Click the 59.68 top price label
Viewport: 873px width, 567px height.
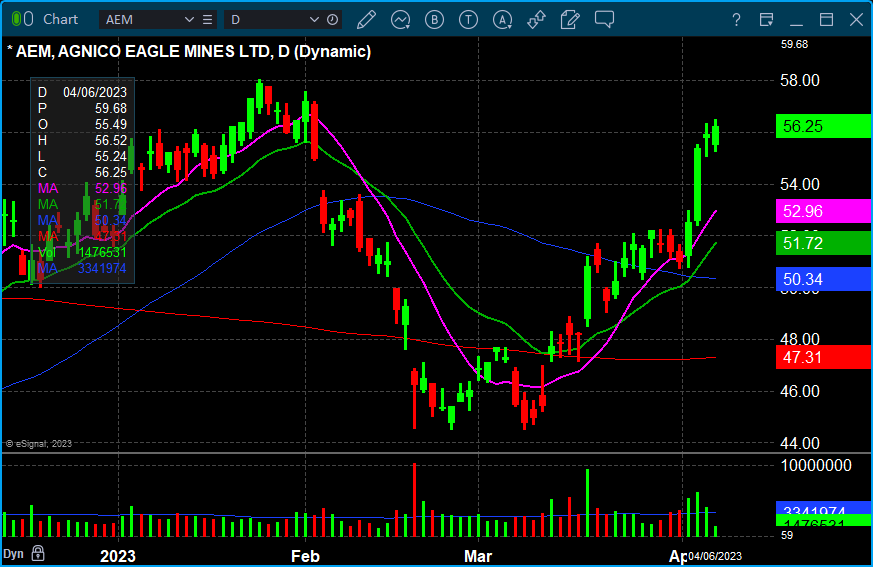794,44
